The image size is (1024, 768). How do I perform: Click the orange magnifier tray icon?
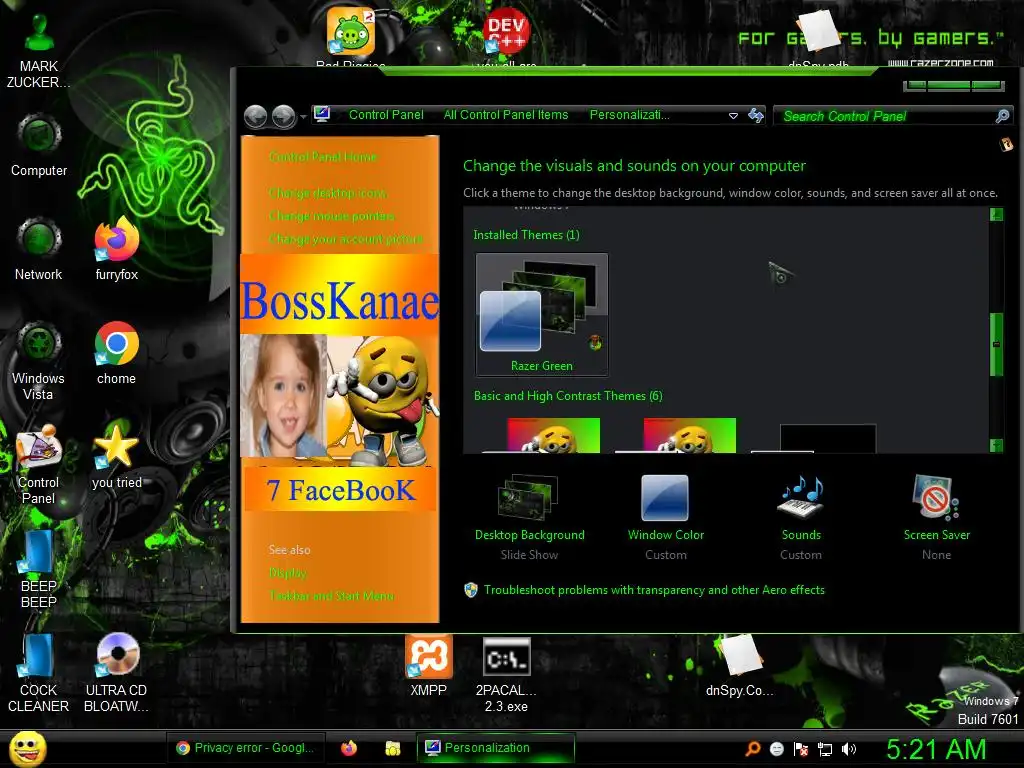(753, 749)
